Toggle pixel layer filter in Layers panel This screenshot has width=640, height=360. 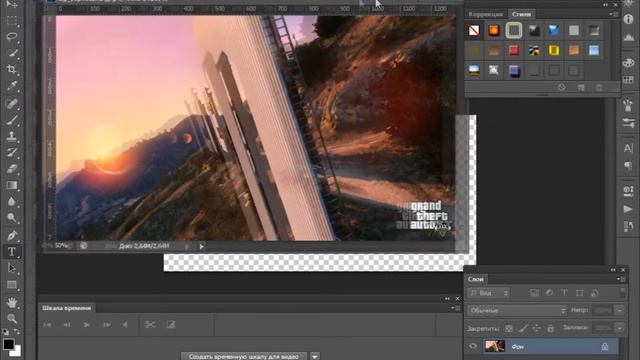tap(534, 293)
